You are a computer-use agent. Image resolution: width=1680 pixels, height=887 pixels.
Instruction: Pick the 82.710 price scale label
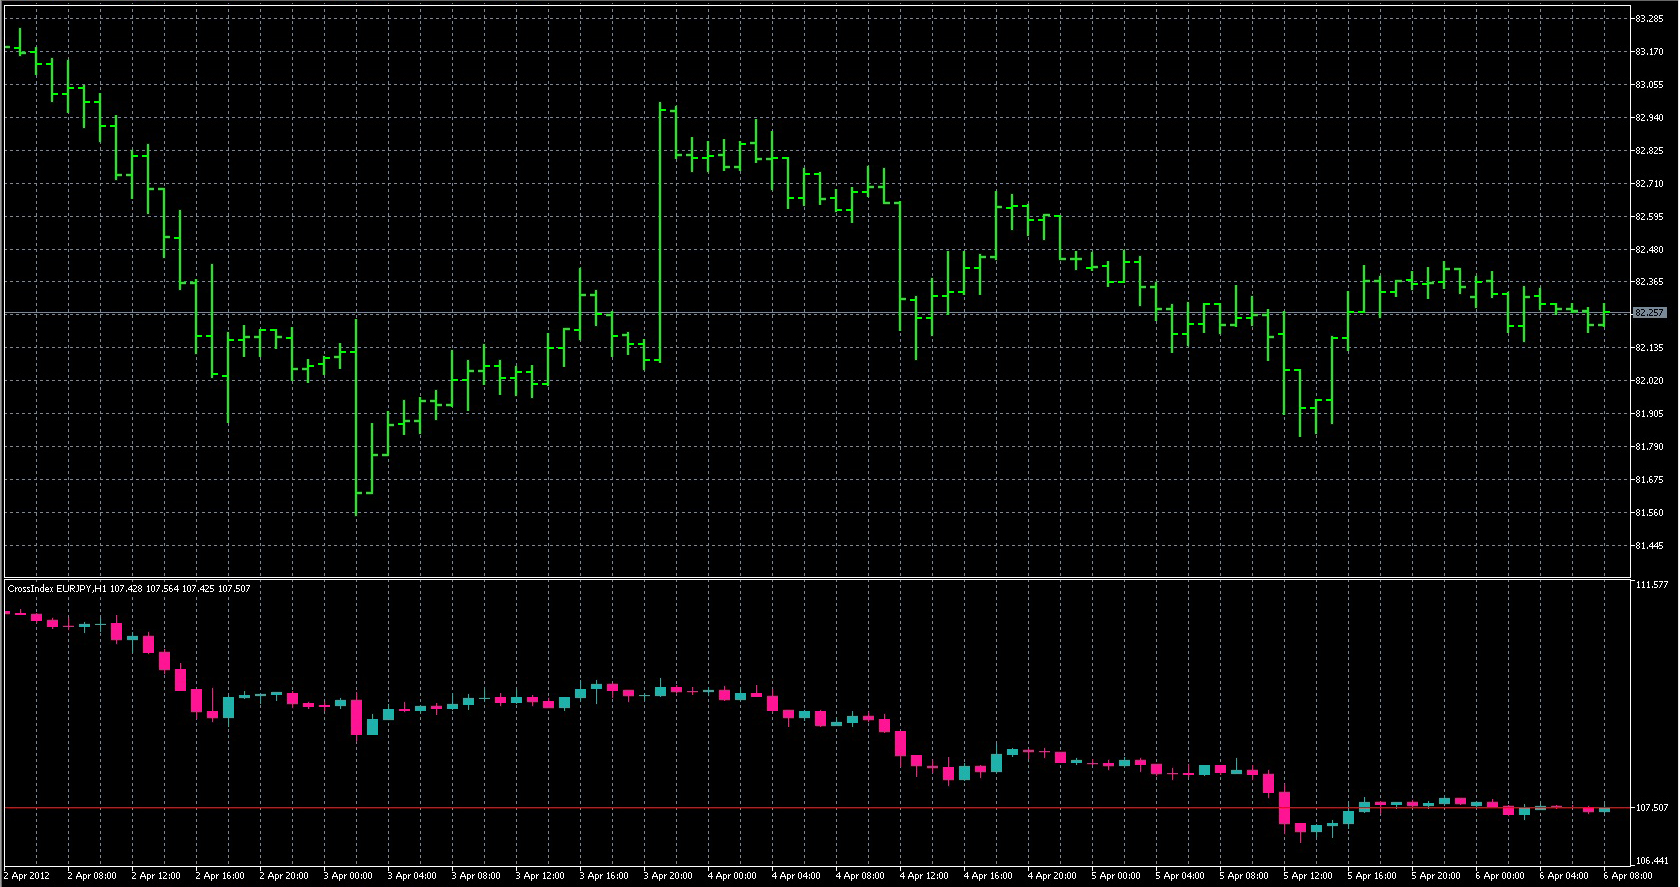(x=1649, y=183)
